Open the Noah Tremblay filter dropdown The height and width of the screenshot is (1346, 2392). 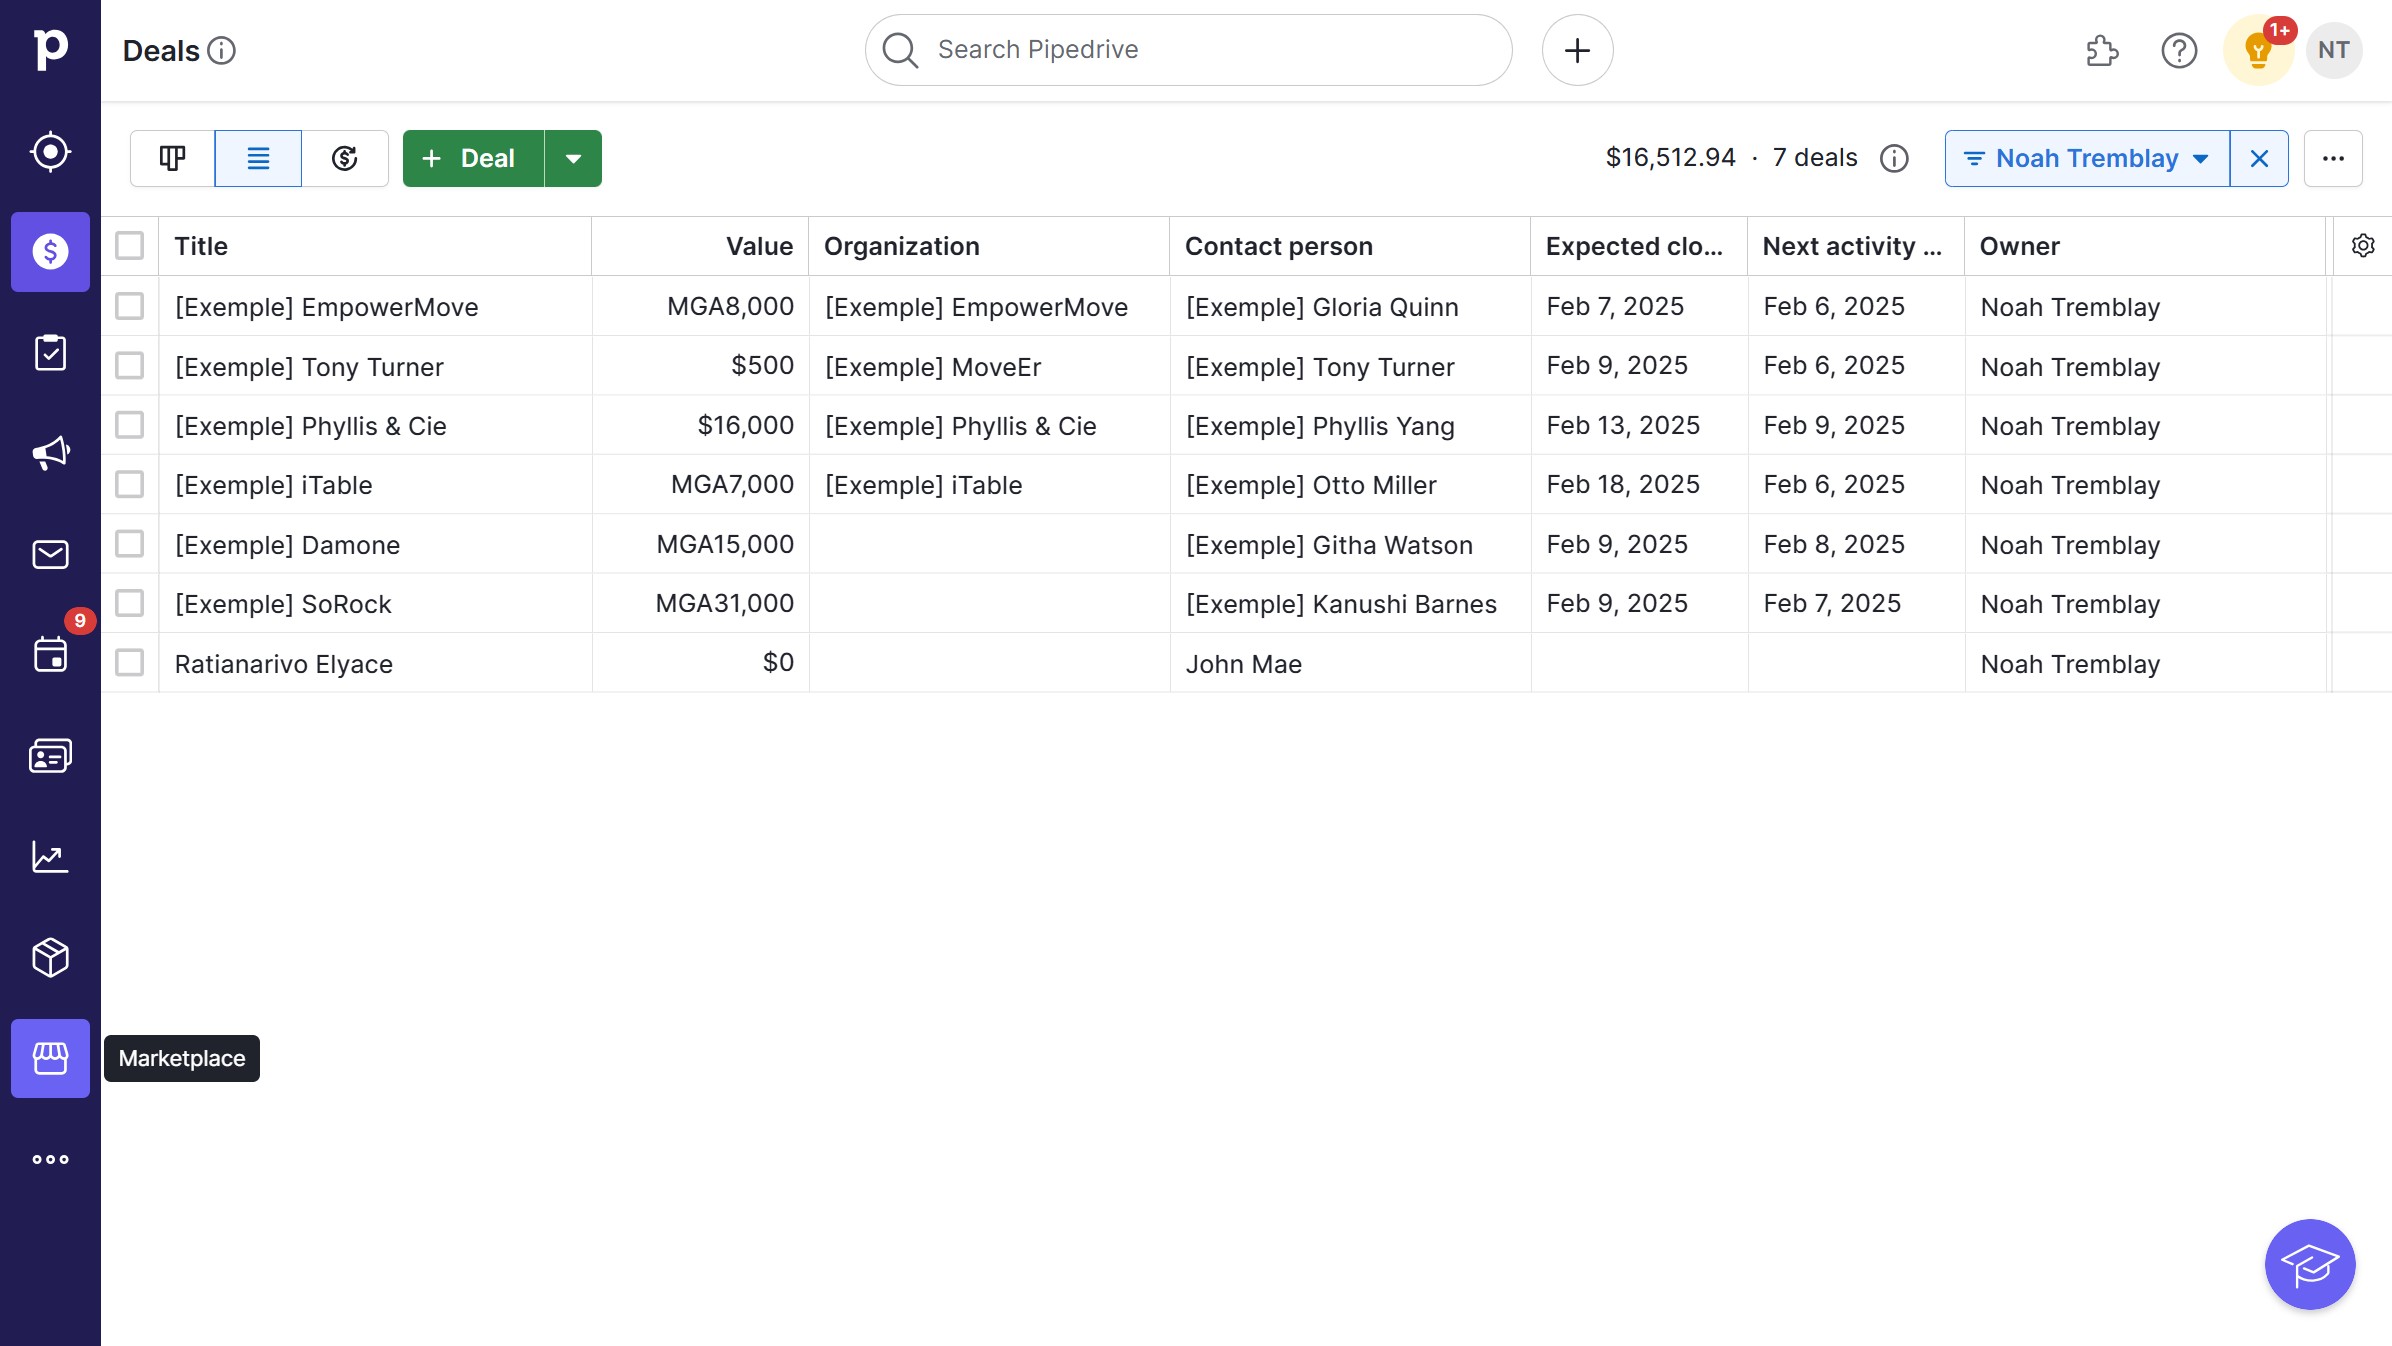point(2086,158)
